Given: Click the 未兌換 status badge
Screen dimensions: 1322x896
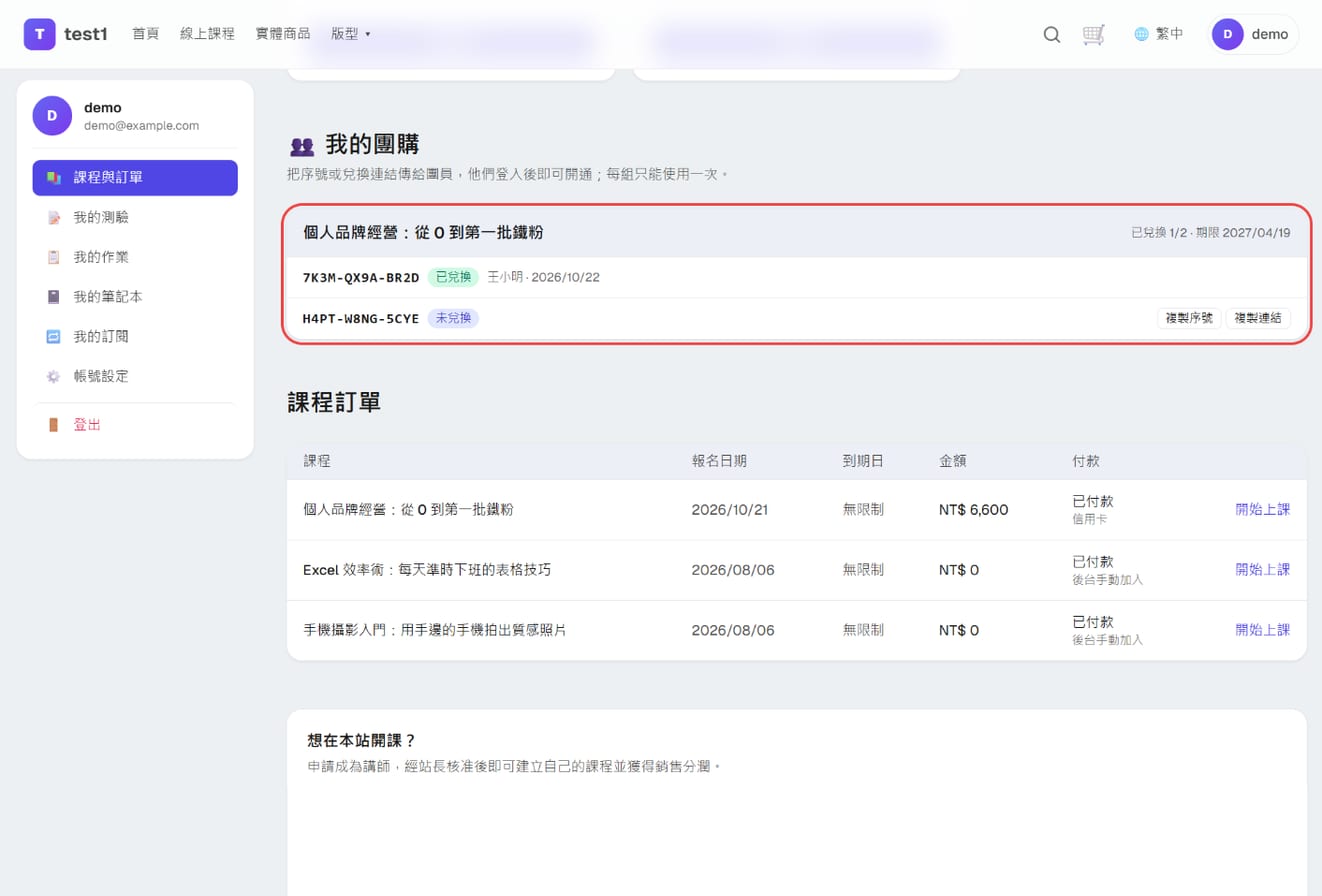Looking at the screenshot, I should pos(453,318).
